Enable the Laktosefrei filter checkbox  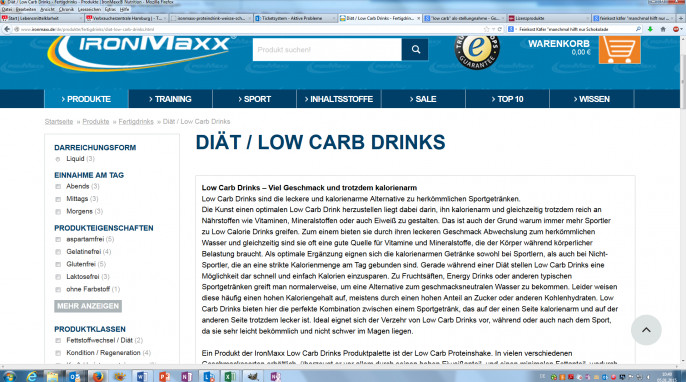point(58,277)
